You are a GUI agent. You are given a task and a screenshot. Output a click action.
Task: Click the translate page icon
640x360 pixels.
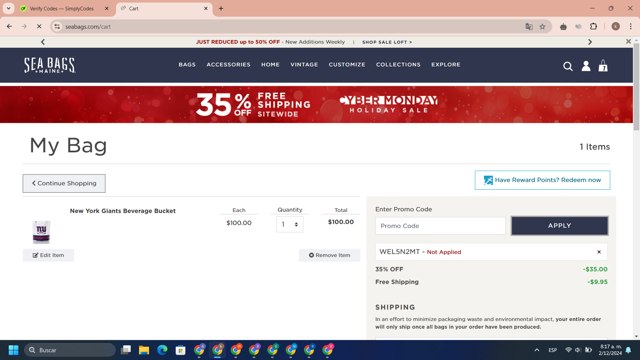click(529, 27)
